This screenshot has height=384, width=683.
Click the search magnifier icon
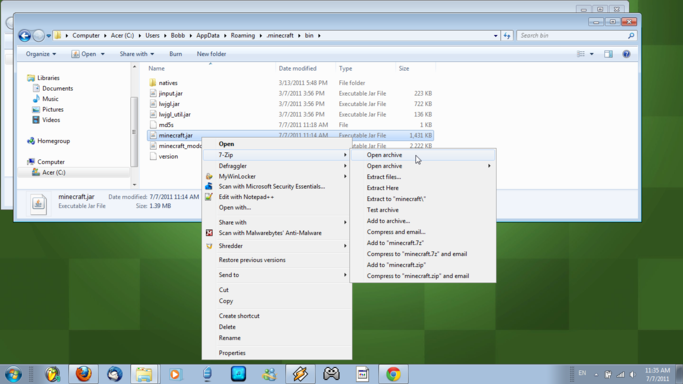pos(631,36)
